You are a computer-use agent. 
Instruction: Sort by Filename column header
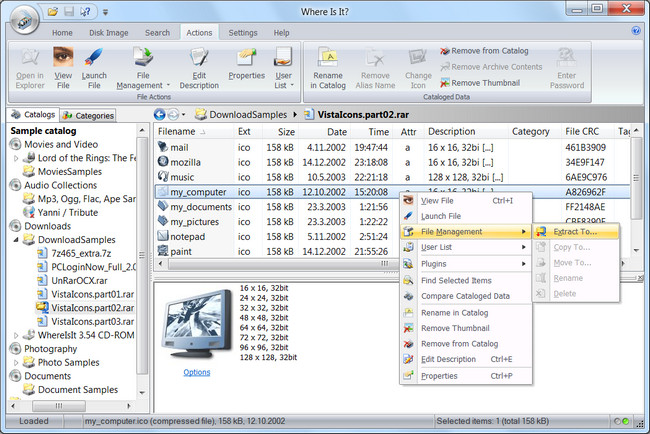(194, 132)
